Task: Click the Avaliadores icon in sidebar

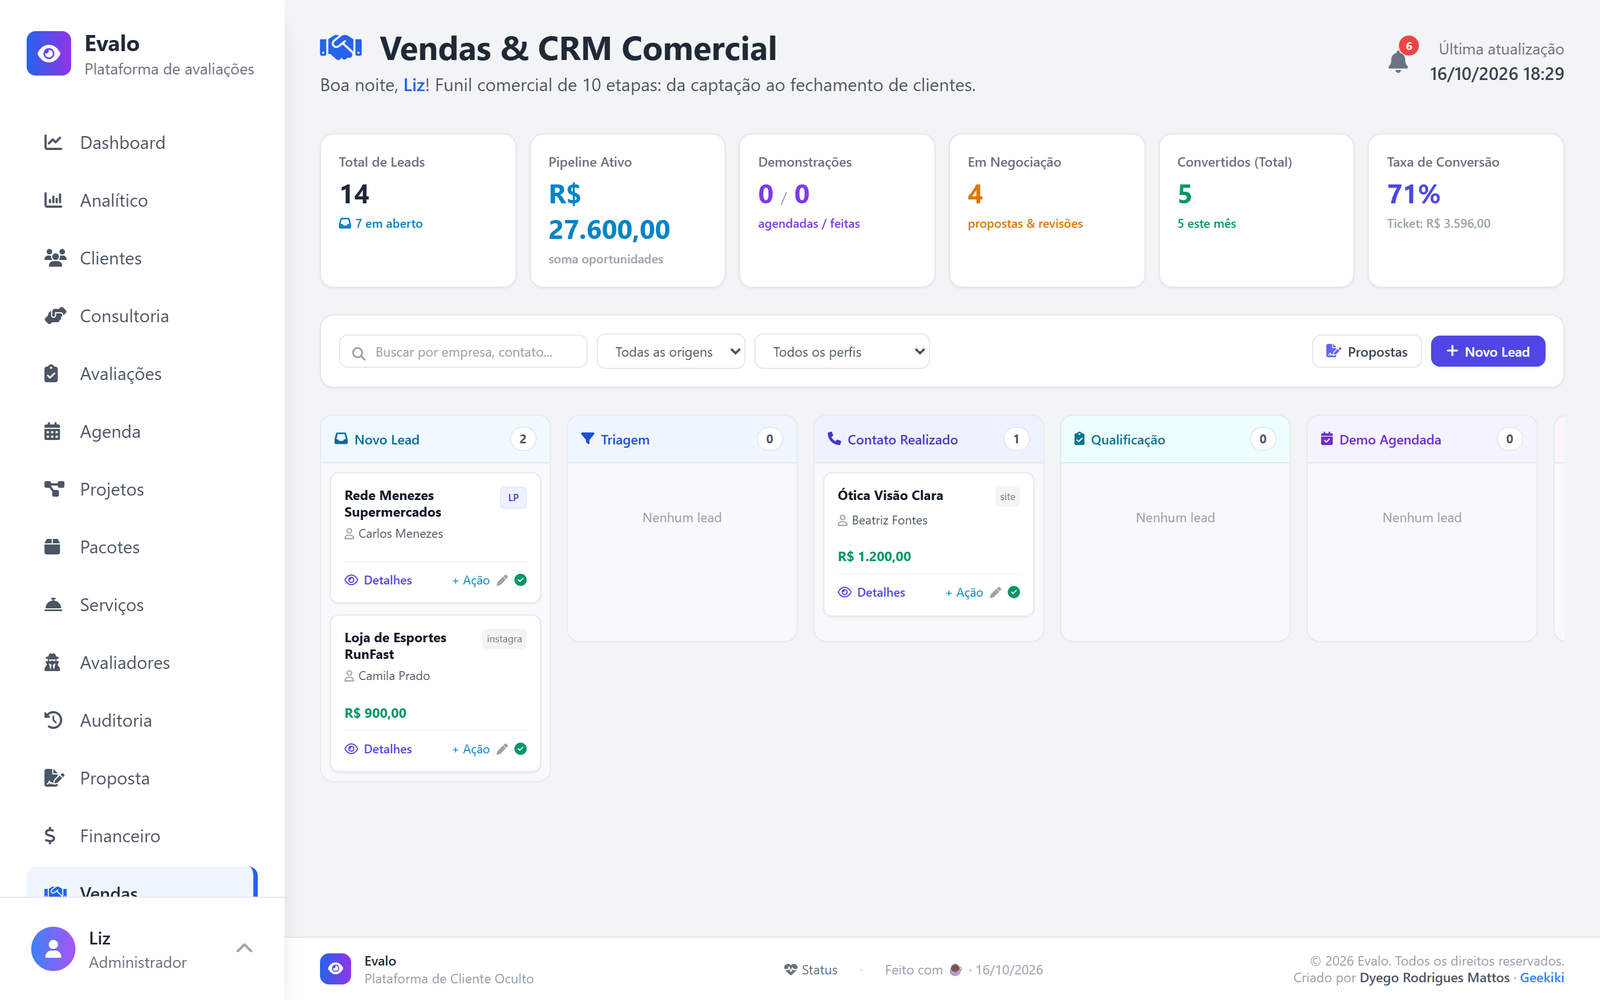Action: (53, 663)
